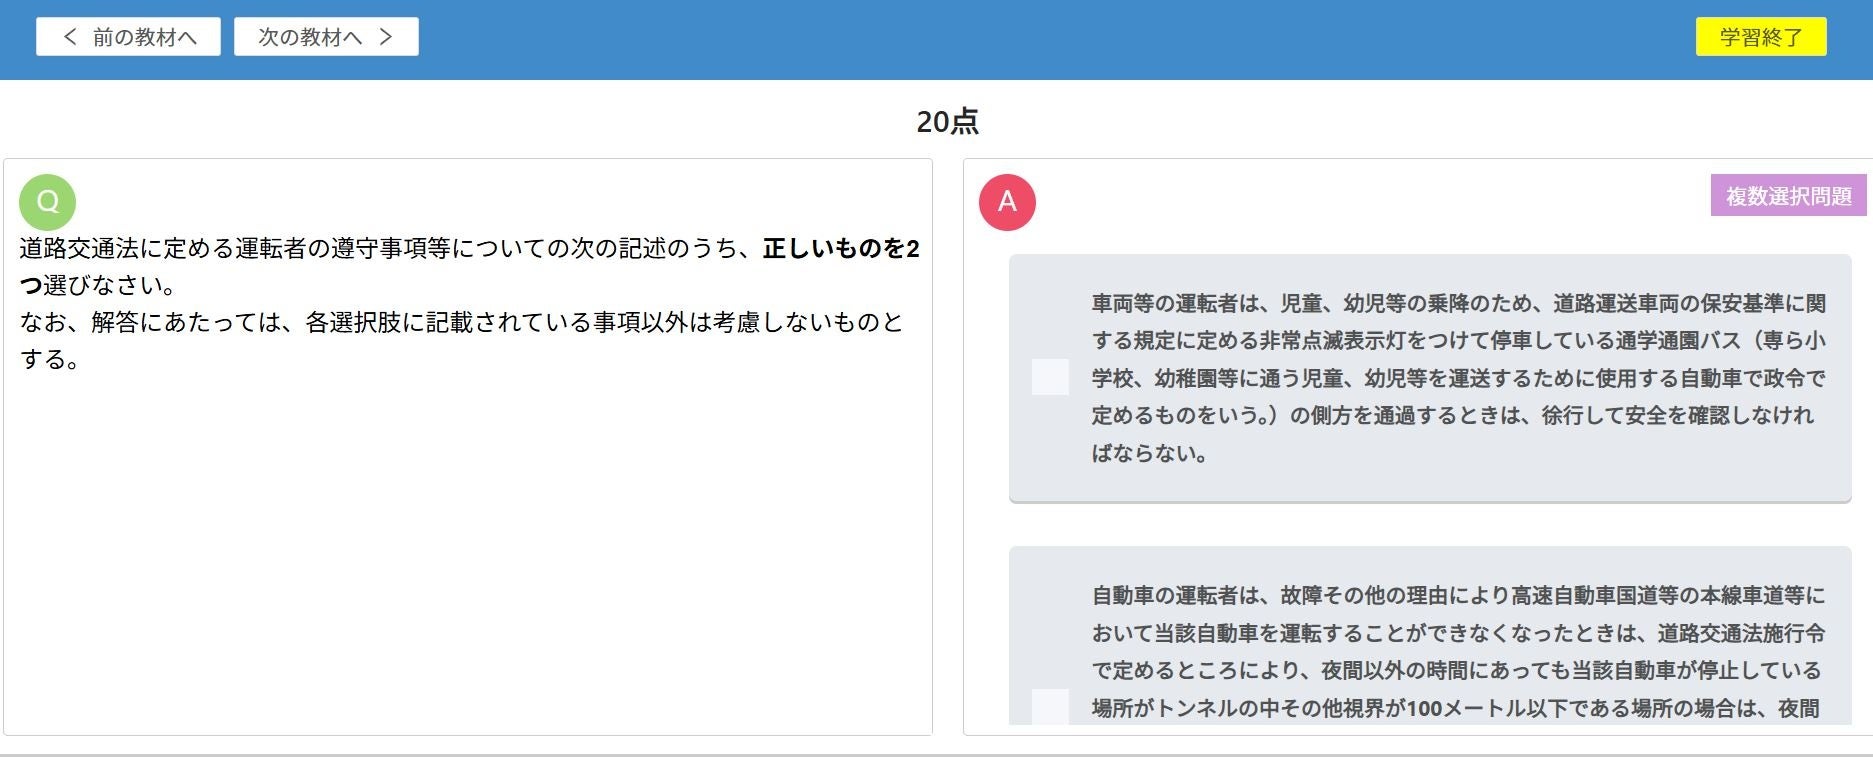Click the red A answer icon
1873x757 pixels.
click(x=1007, y=202)
